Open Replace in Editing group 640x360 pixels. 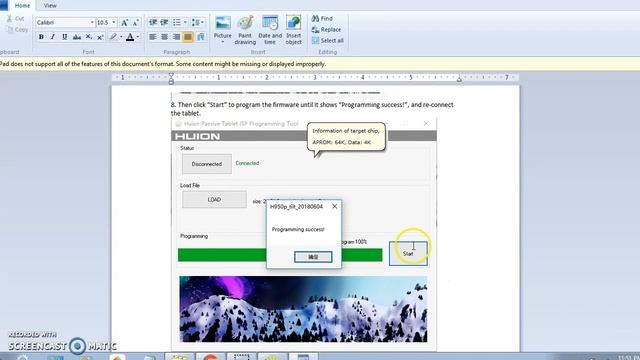tap(327, 29)
